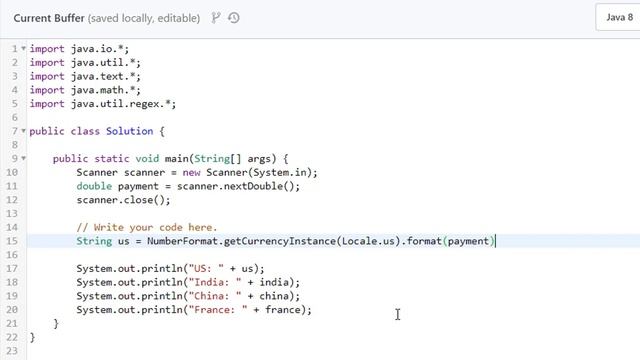Click line 'import java.text.*;'
The width and height of the screenshot is (640, 360).
[x=85, y=76]
